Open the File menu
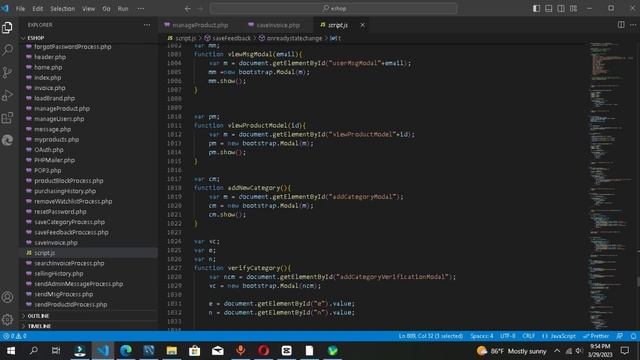This screenshot has width=640, height=360. [x=20, y=9]
